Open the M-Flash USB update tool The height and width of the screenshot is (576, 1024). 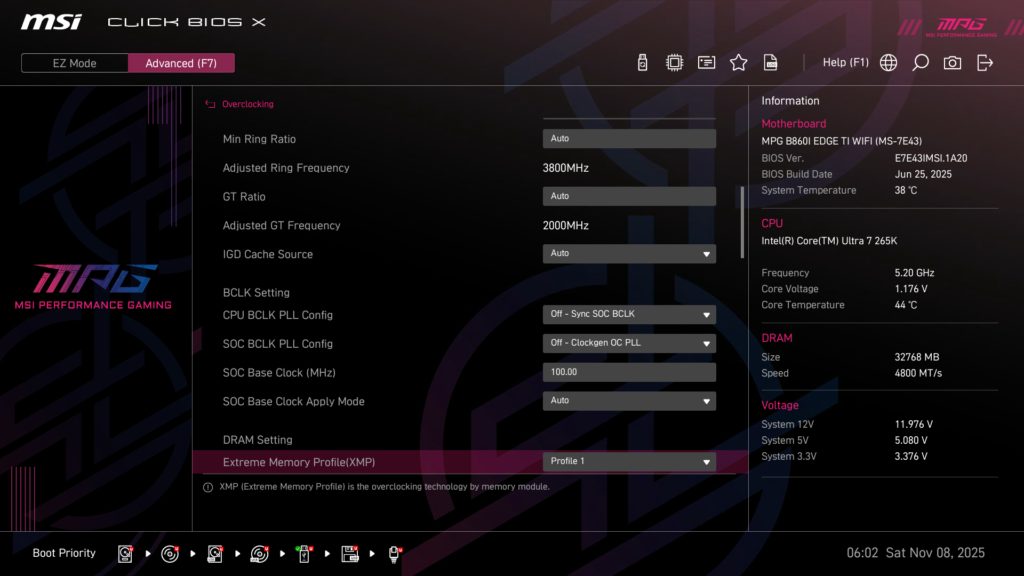click(x=641, y=61)
